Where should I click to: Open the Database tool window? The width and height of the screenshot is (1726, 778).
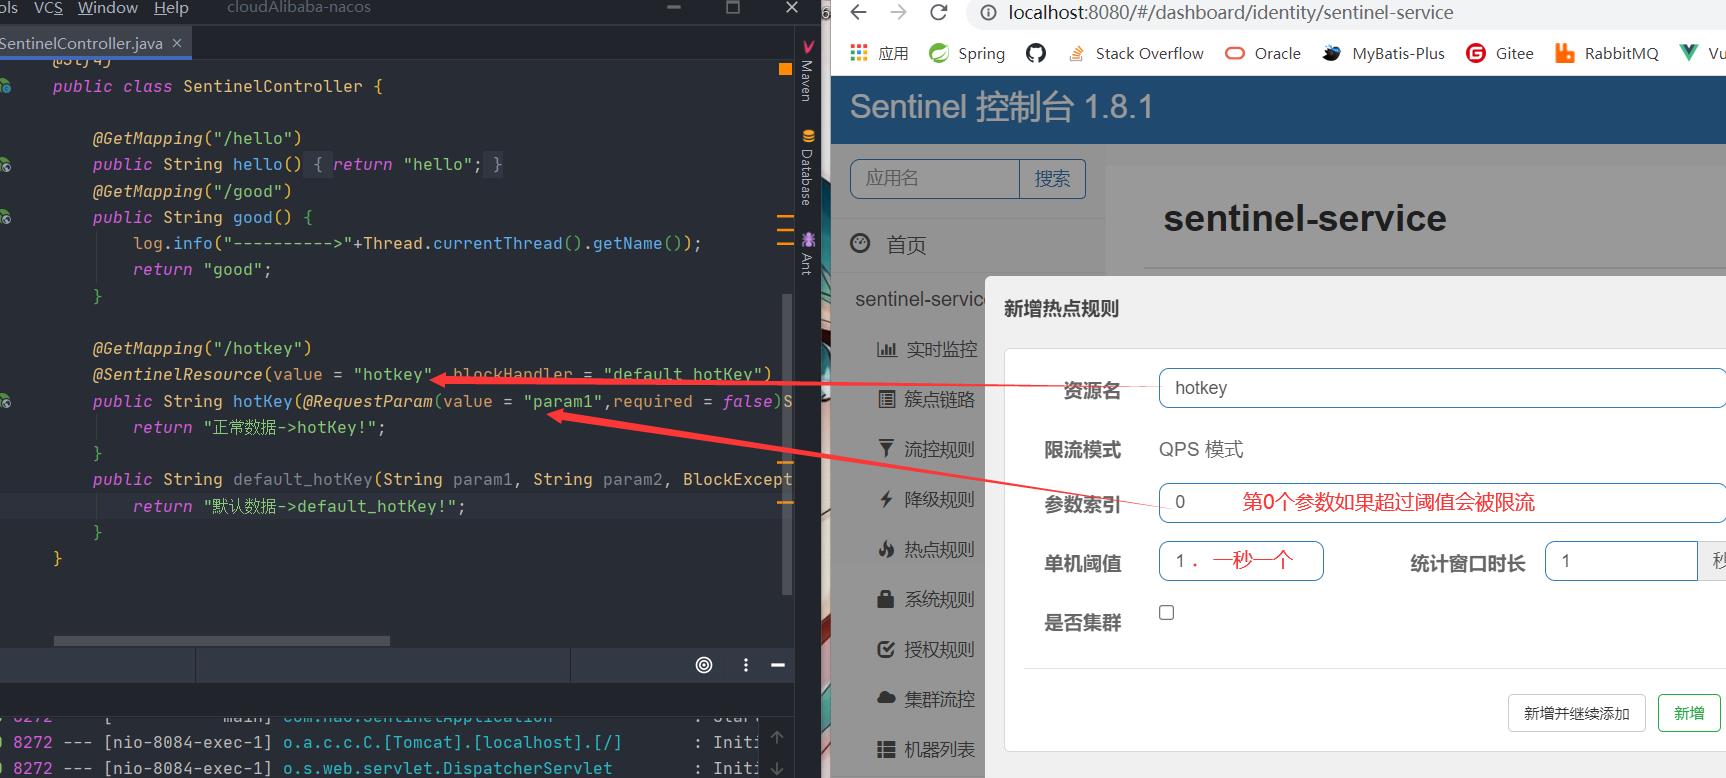(x=807, y=167)
